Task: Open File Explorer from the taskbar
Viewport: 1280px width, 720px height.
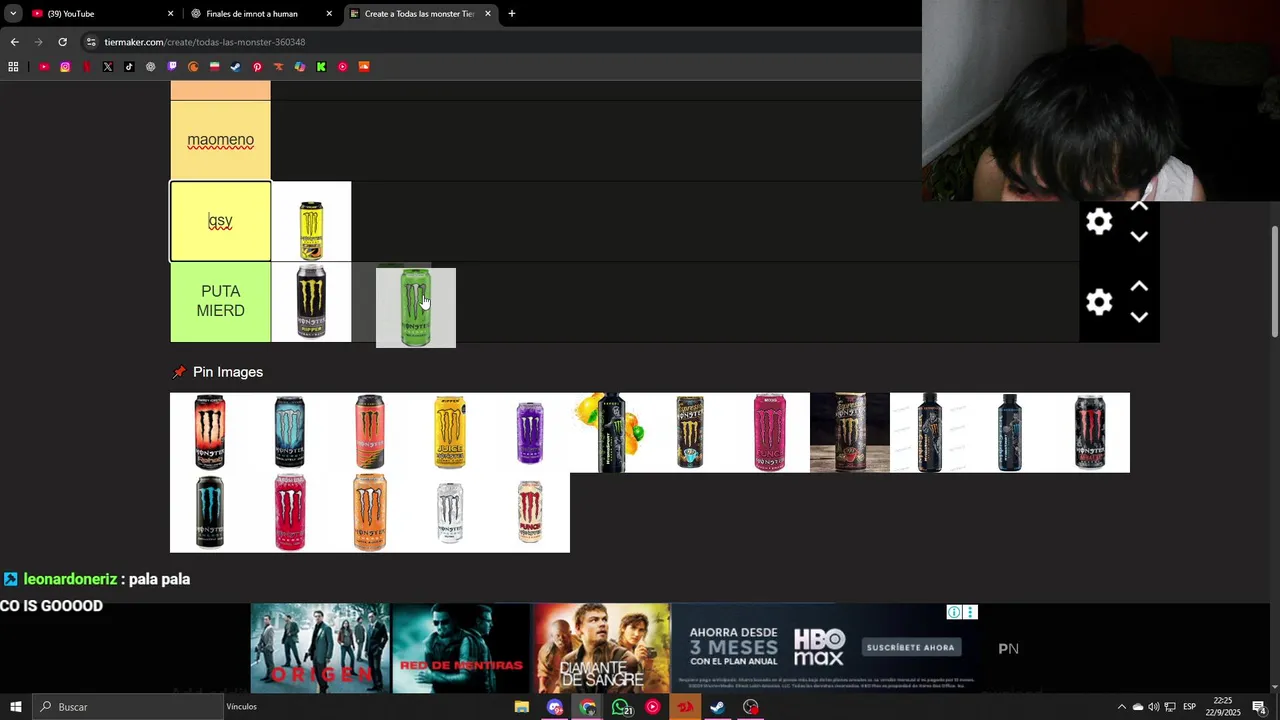Action: pyautogui.click(x=522, y=707)
